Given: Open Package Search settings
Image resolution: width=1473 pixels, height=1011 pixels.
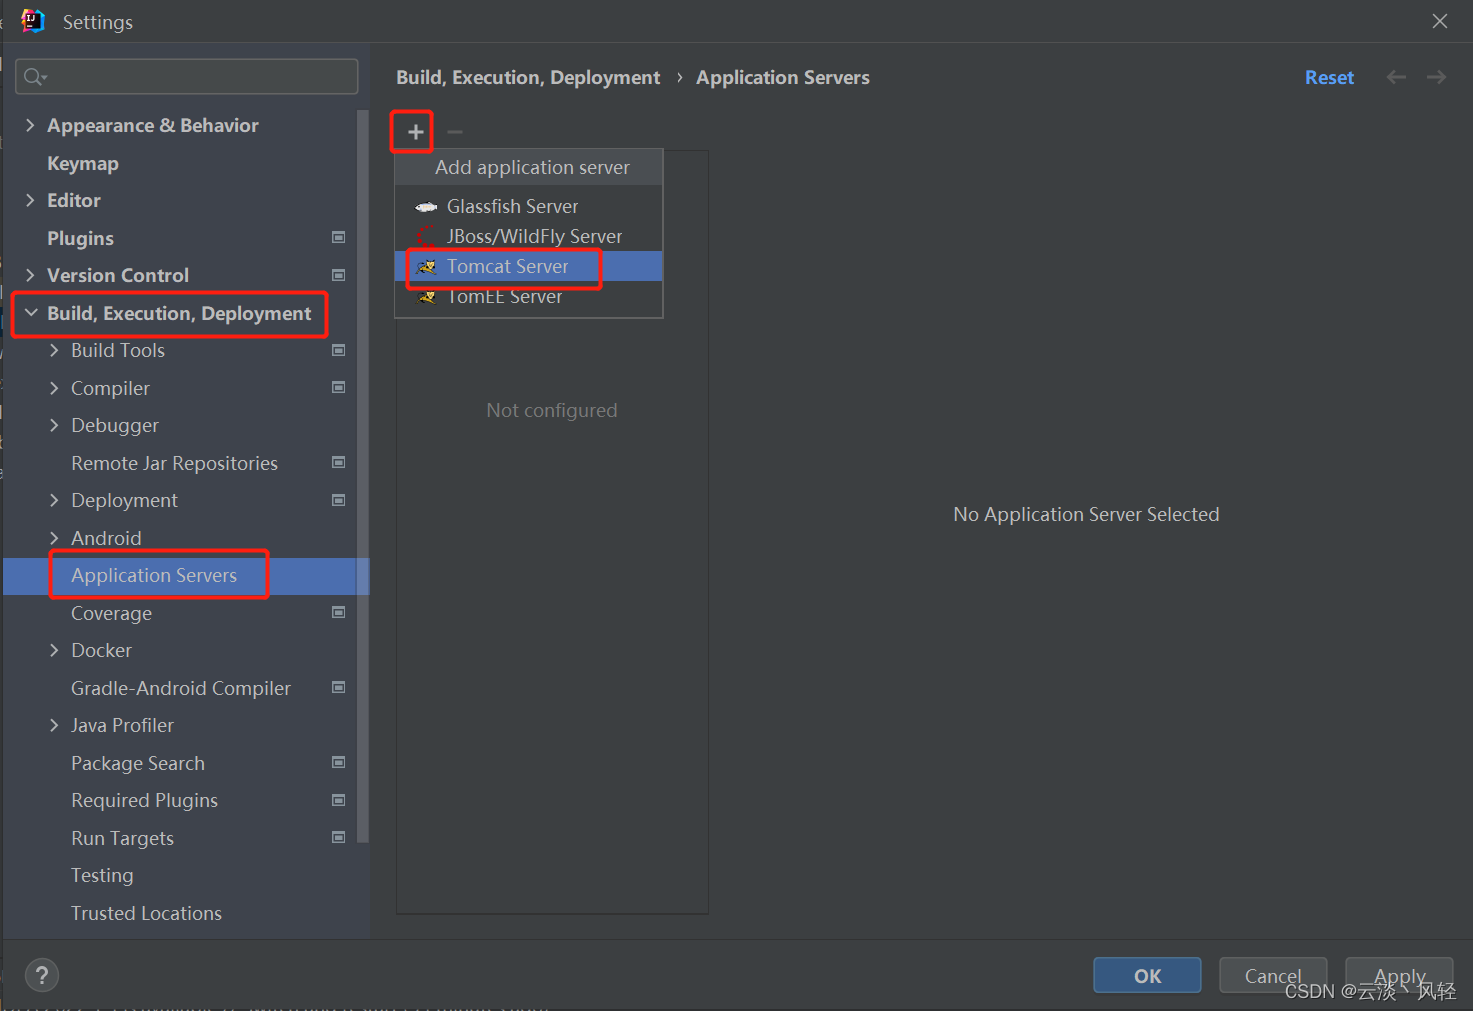Looking at the screenshot, I should (137, 763).
